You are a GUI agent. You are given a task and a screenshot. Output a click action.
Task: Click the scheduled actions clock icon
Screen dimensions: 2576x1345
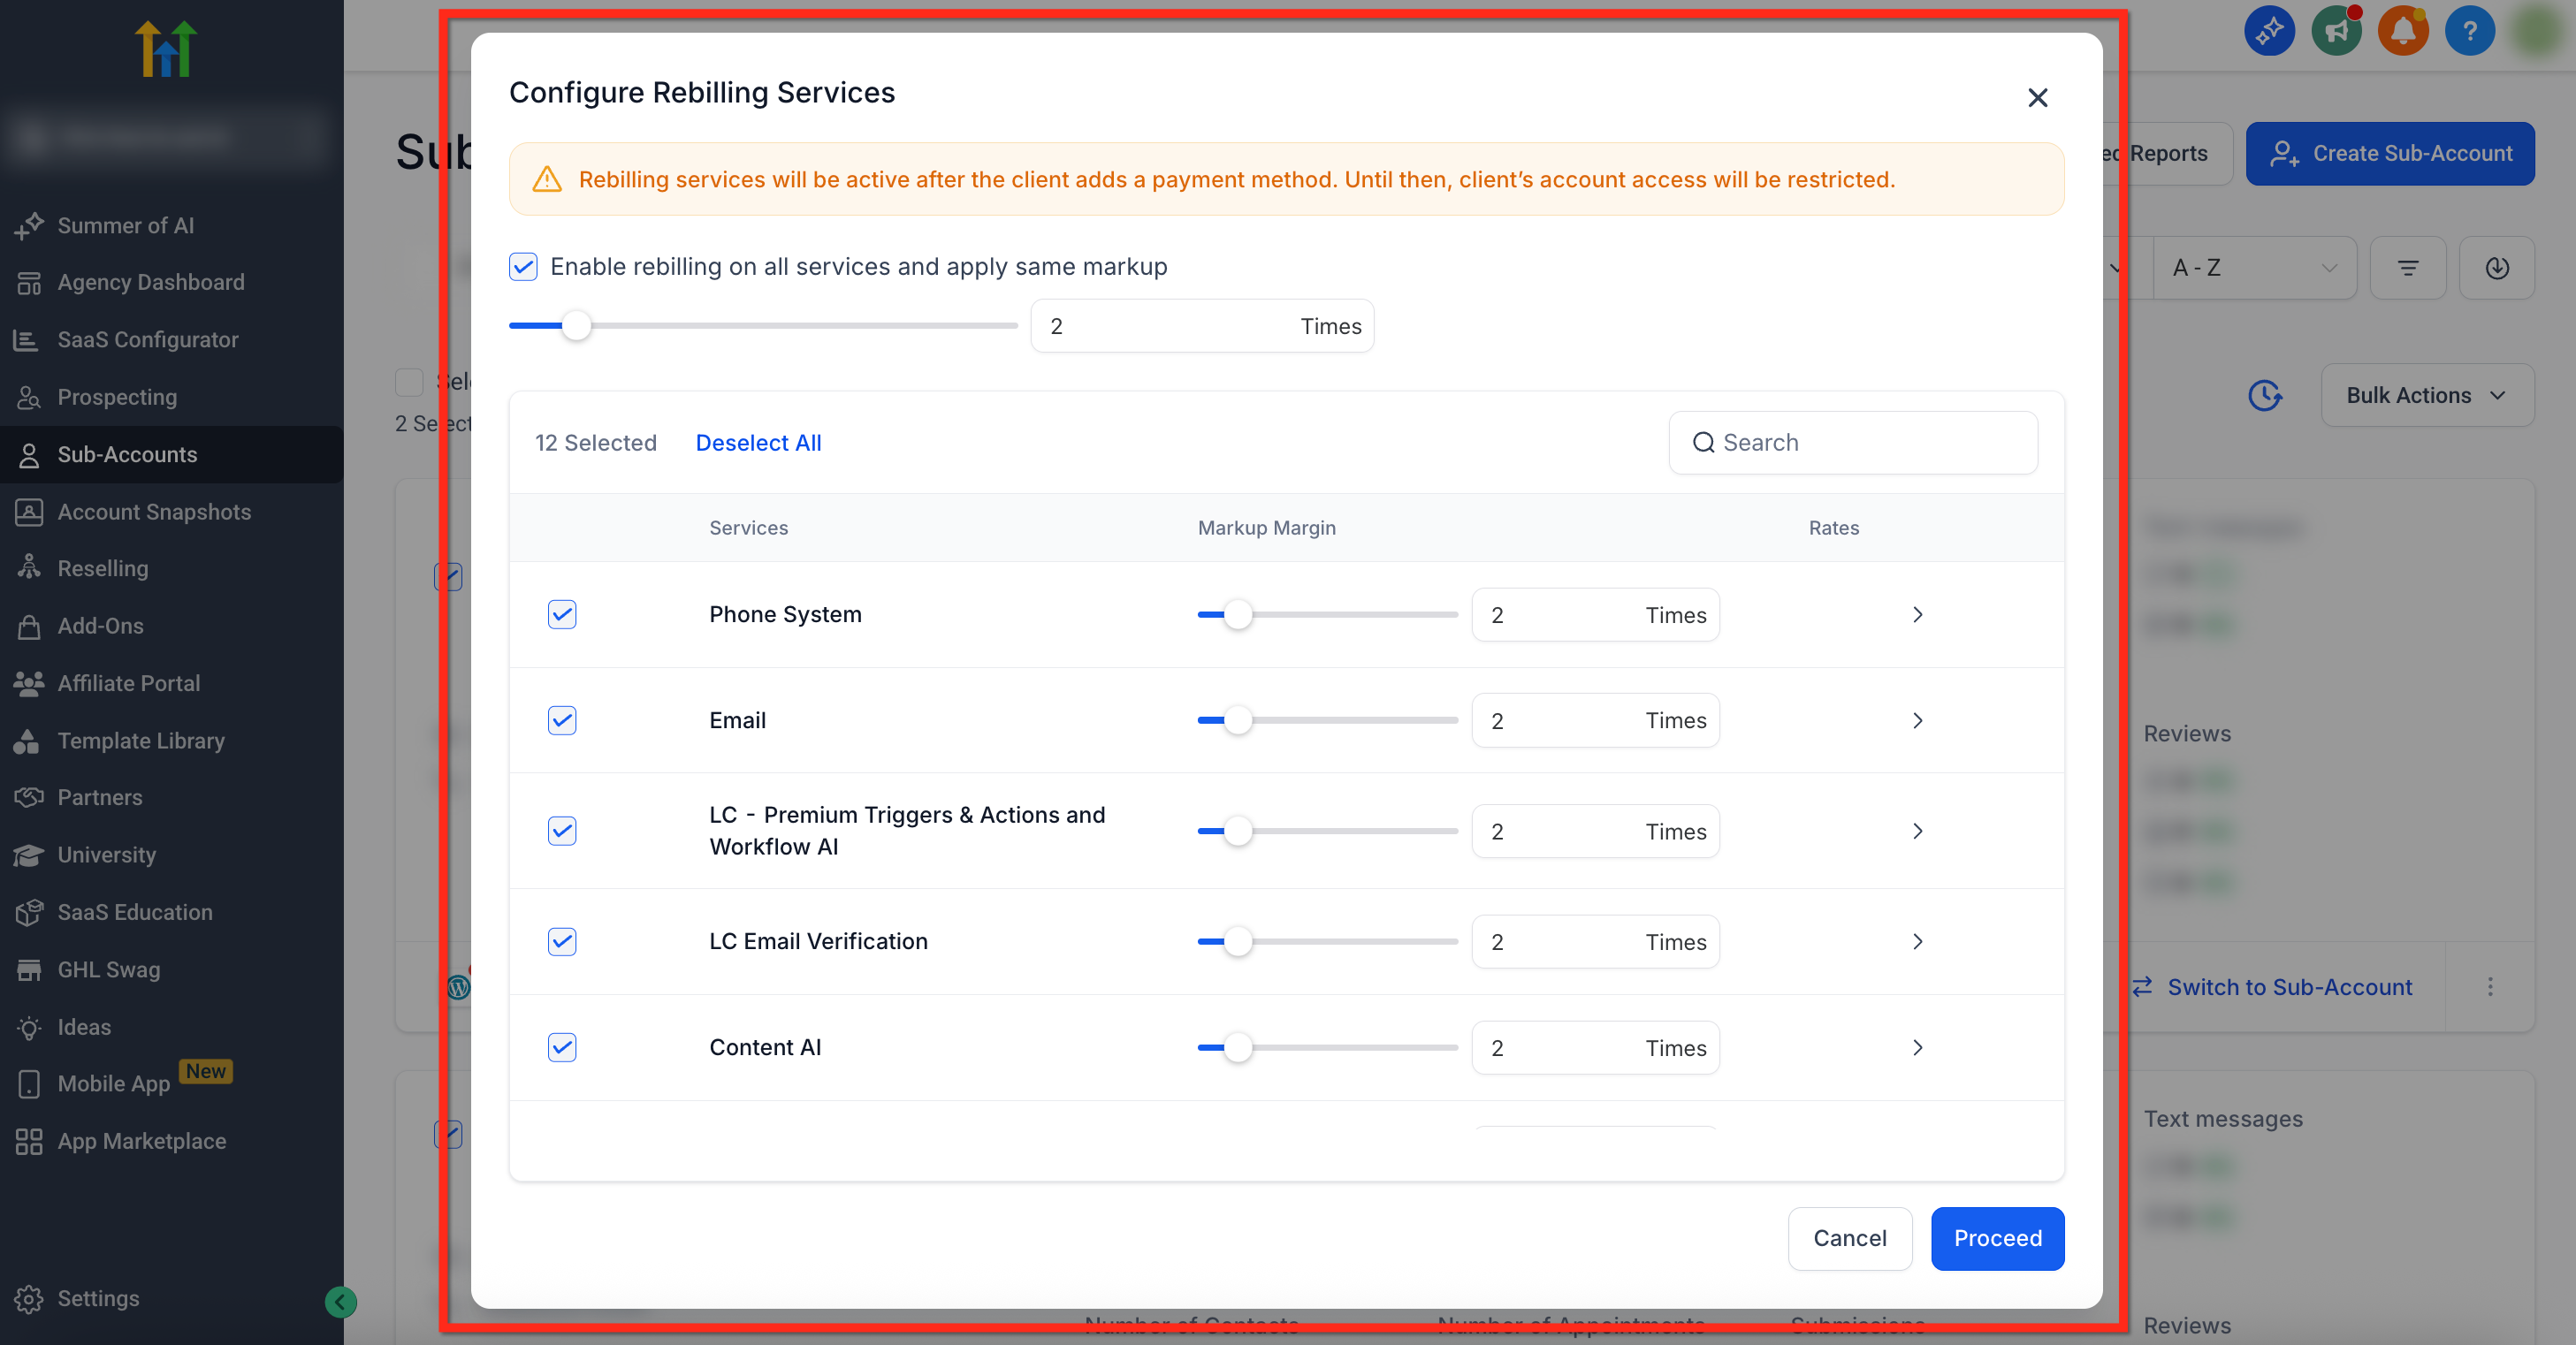(2265, 395)
